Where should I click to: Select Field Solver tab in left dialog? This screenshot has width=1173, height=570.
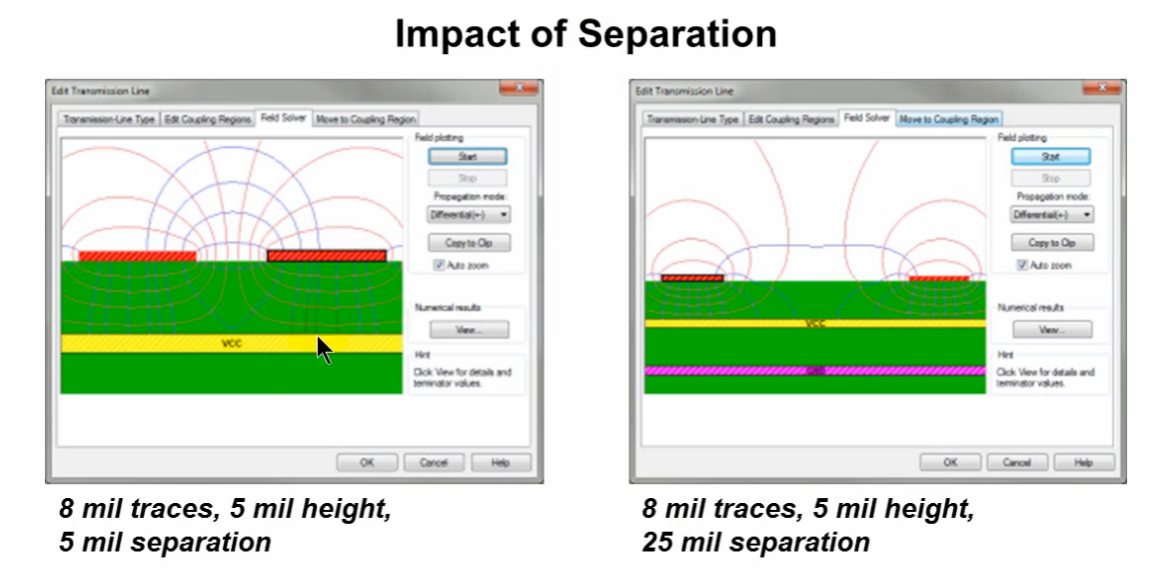pos(283,118)
